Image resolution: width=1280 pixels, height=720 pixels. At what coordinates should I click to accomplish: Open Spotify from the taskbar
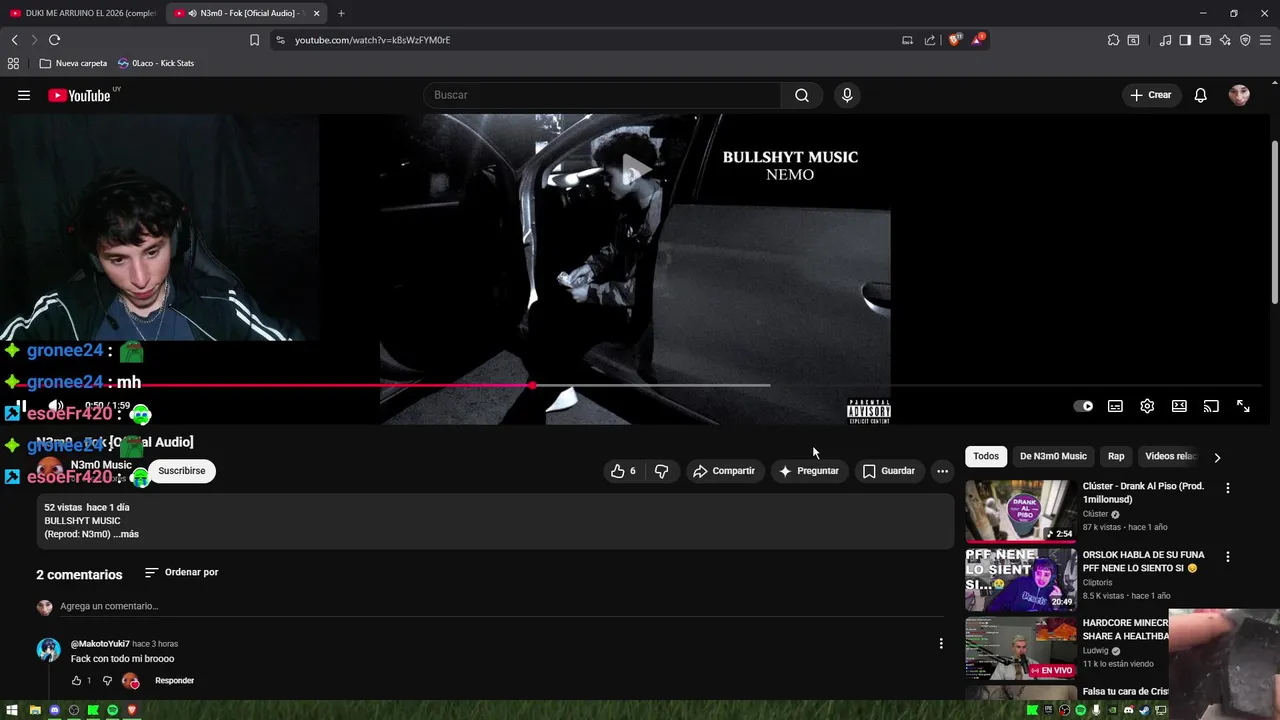(113, 710)
